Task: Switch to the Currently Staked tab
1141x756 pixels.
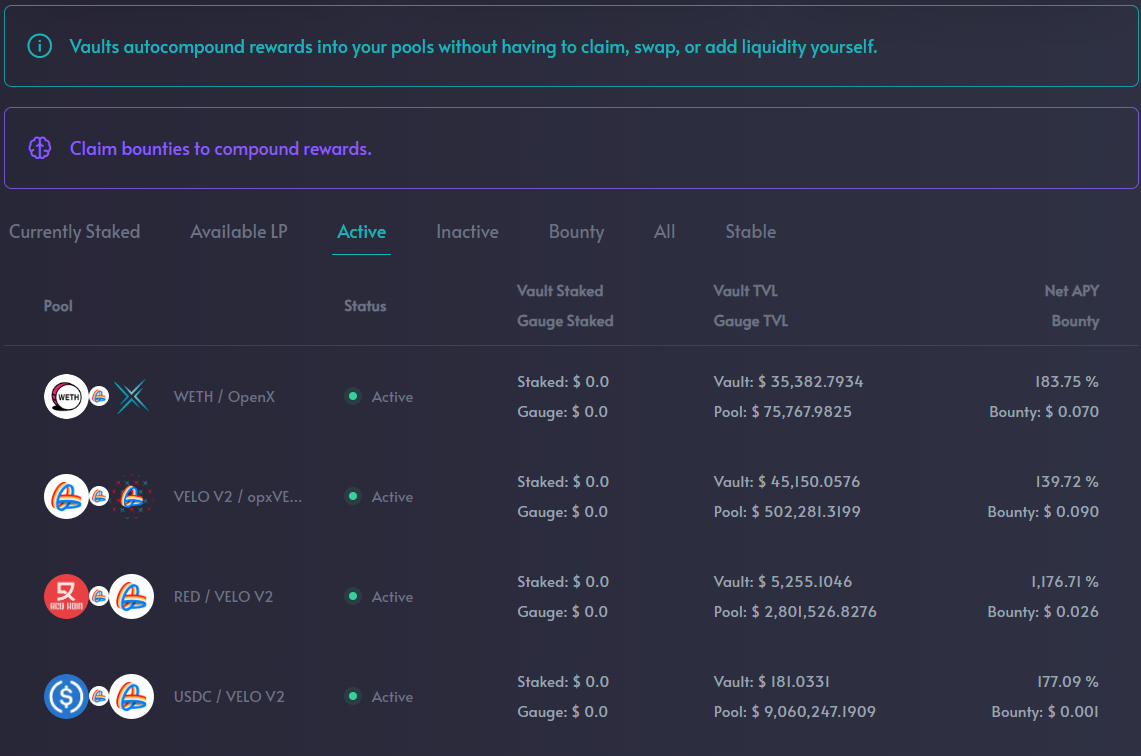Action: 75,232
